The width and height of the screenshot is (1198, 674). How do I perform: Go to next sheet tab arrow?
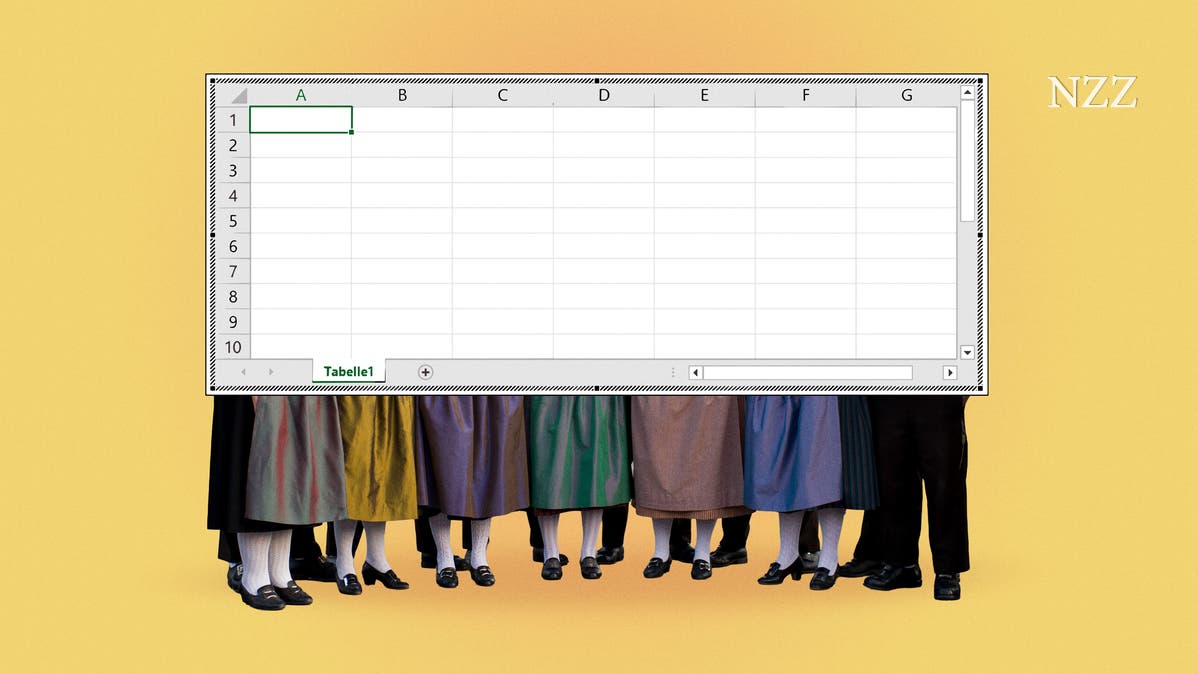pyautogui.click(x=270, y=372)
